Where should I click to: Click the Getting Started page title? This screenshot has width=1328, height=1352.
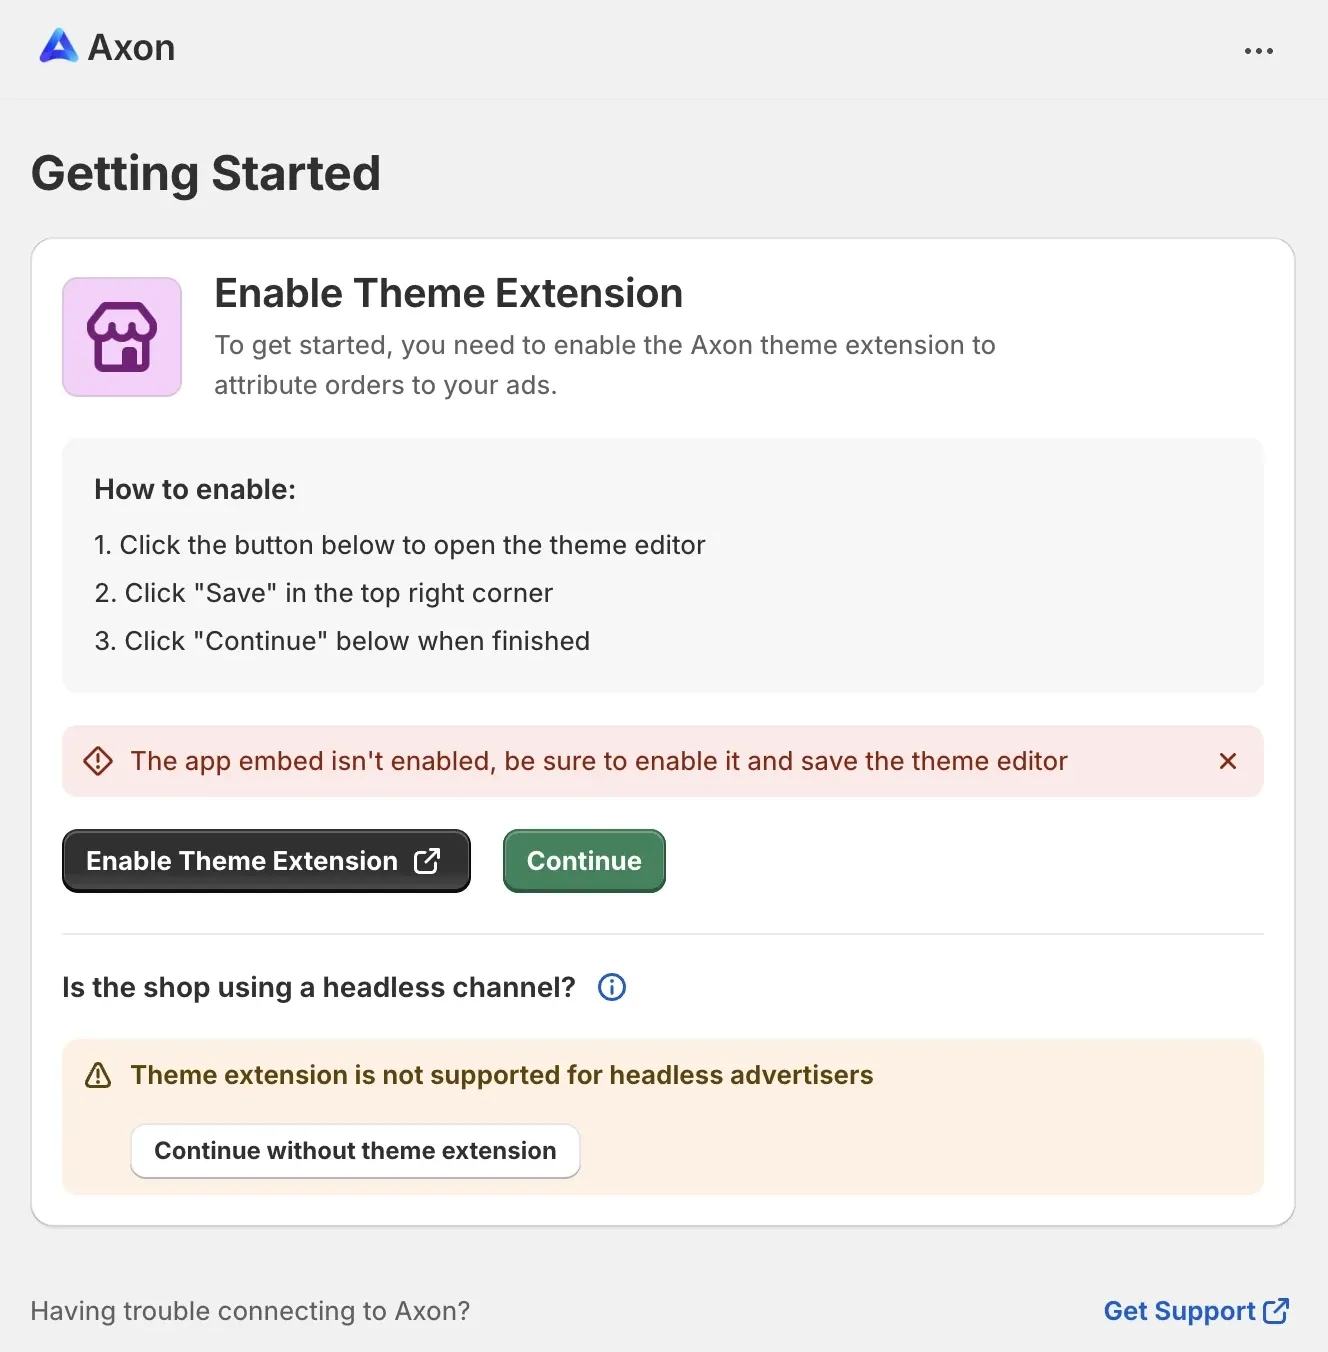tap(206, 172)
